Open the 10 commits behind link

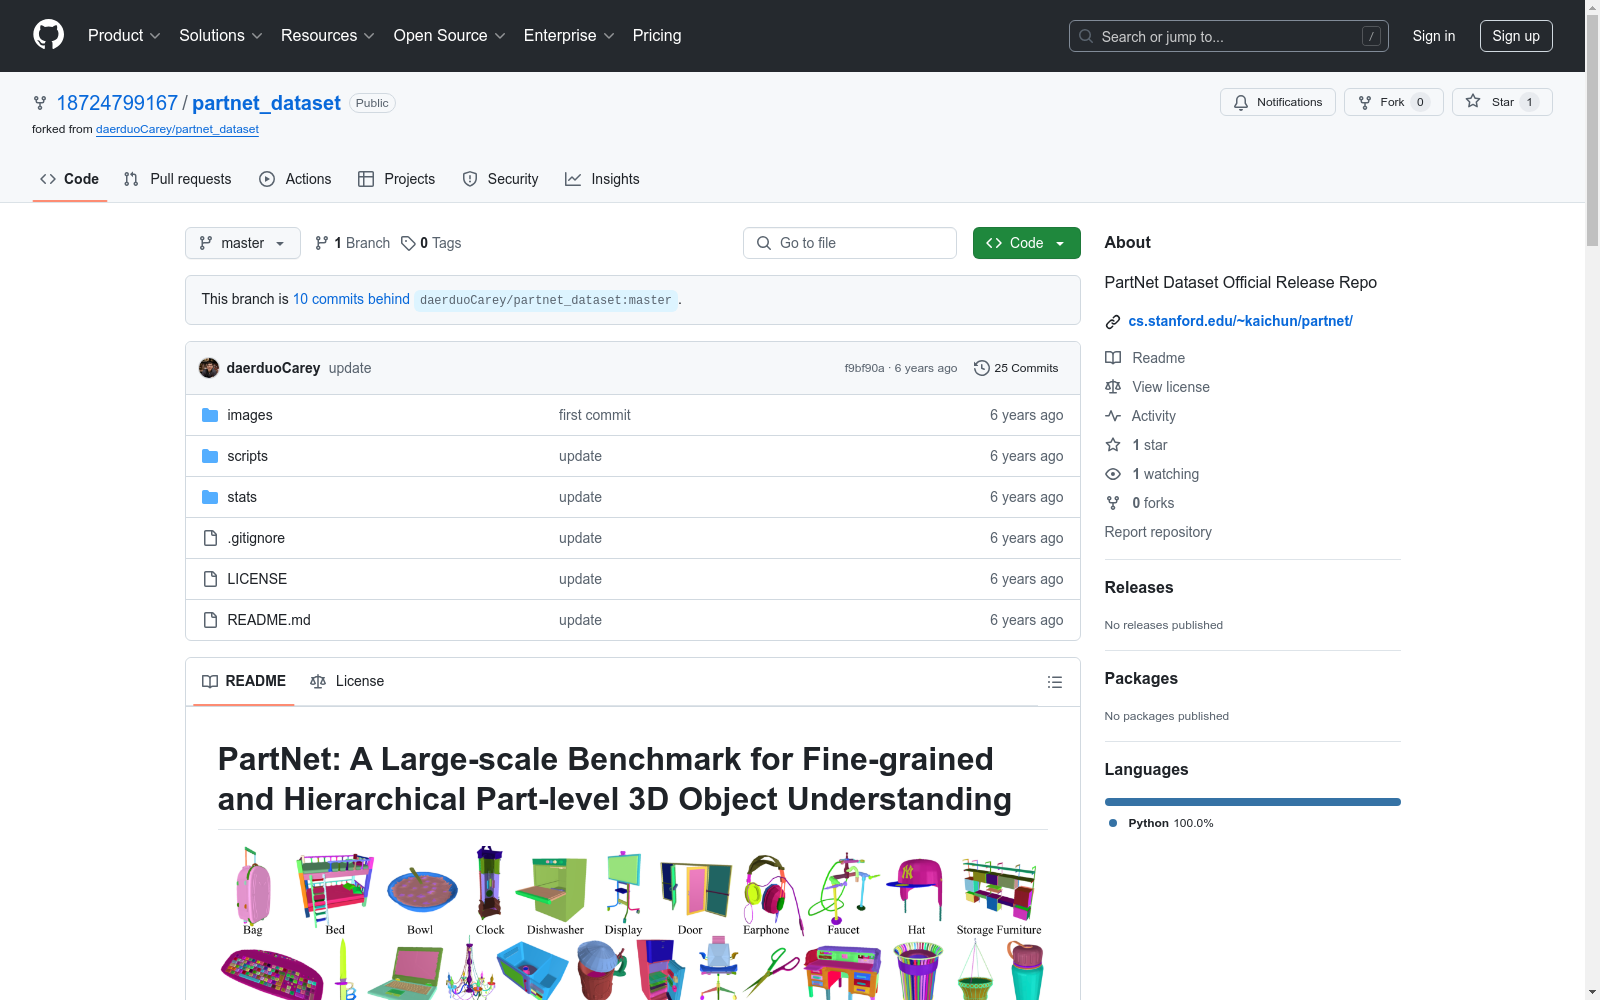click(351, 299)
